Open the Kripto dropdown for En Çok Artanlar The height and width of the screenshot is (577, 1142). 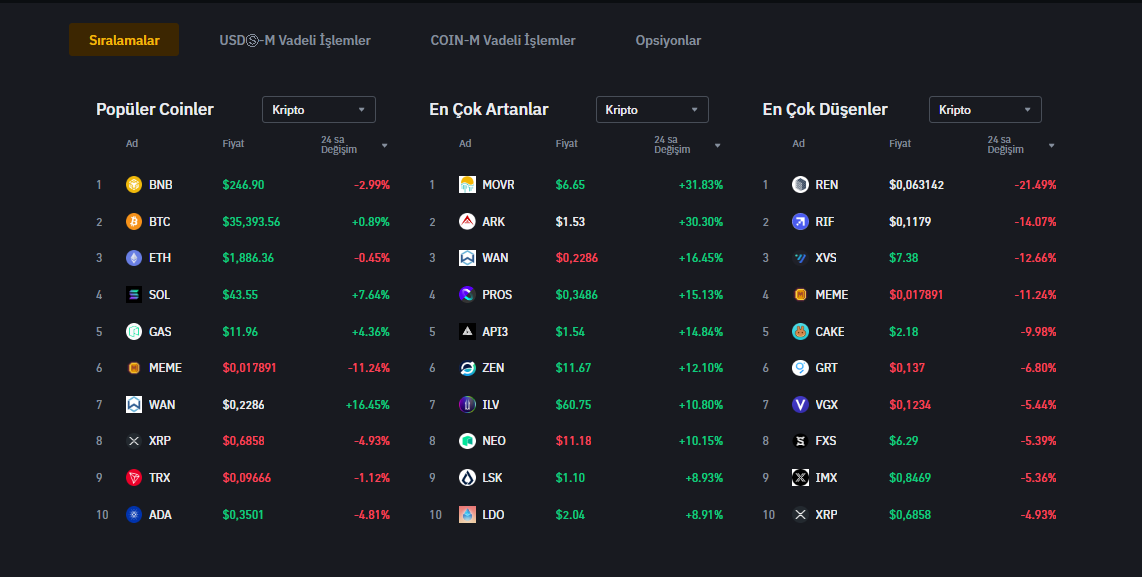pos(652,110)
